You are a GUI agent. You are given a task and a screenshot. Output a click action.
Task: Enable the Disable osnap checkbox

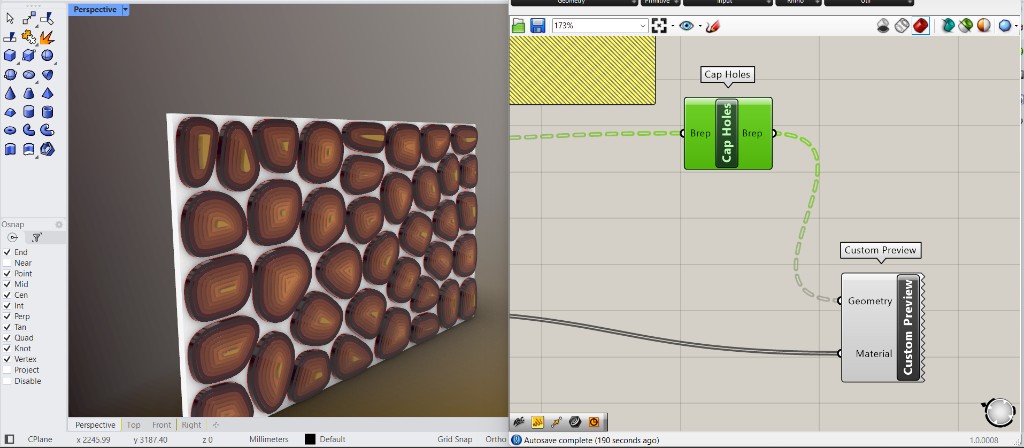tap(7, 381)
